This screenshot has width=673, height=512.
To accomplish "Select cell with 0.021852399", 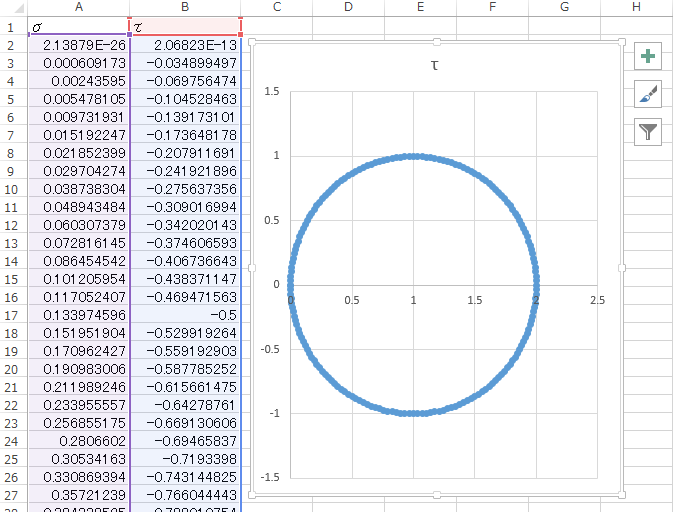I will (x=79, y=153).
